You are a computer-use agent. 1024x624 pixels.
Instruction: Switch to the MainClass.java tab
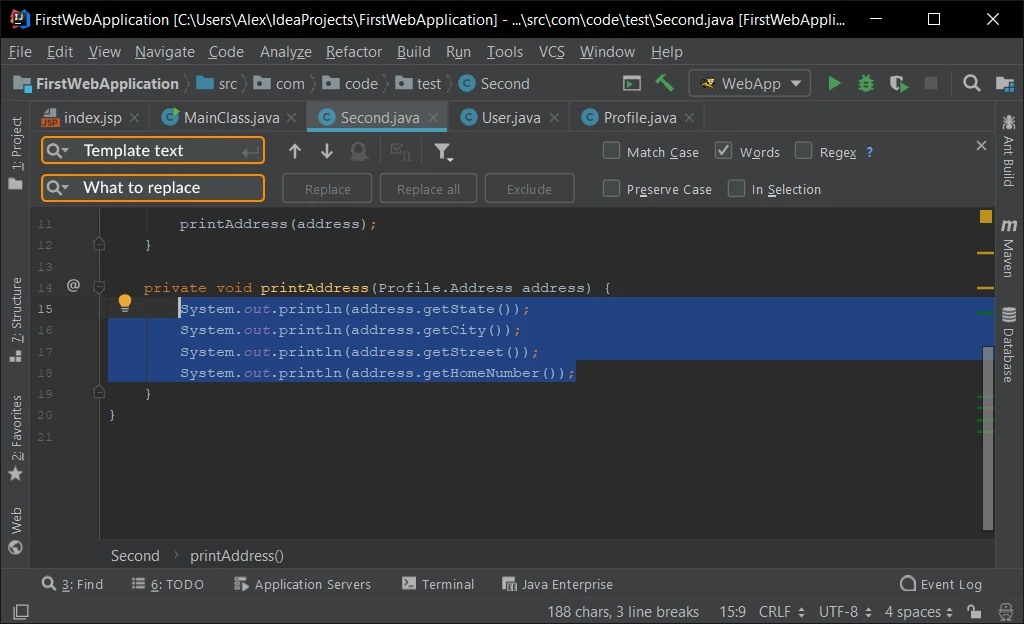(x=231, y=118)
